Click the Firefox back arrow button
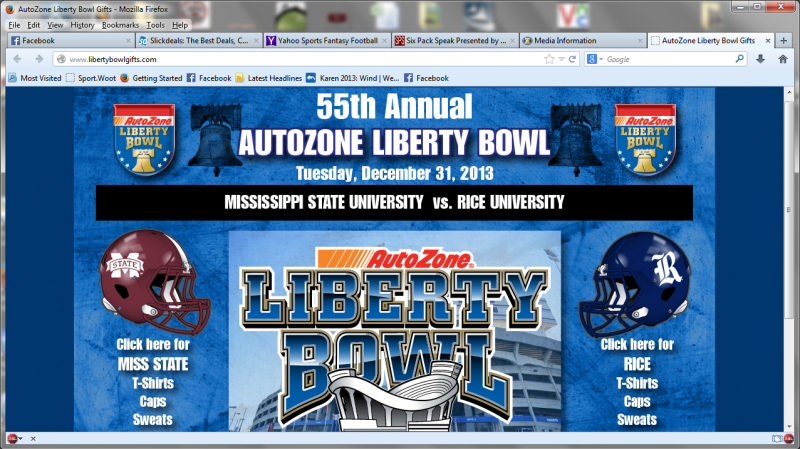800x449 pixels. pyautogui.click(x=17, y=59)
